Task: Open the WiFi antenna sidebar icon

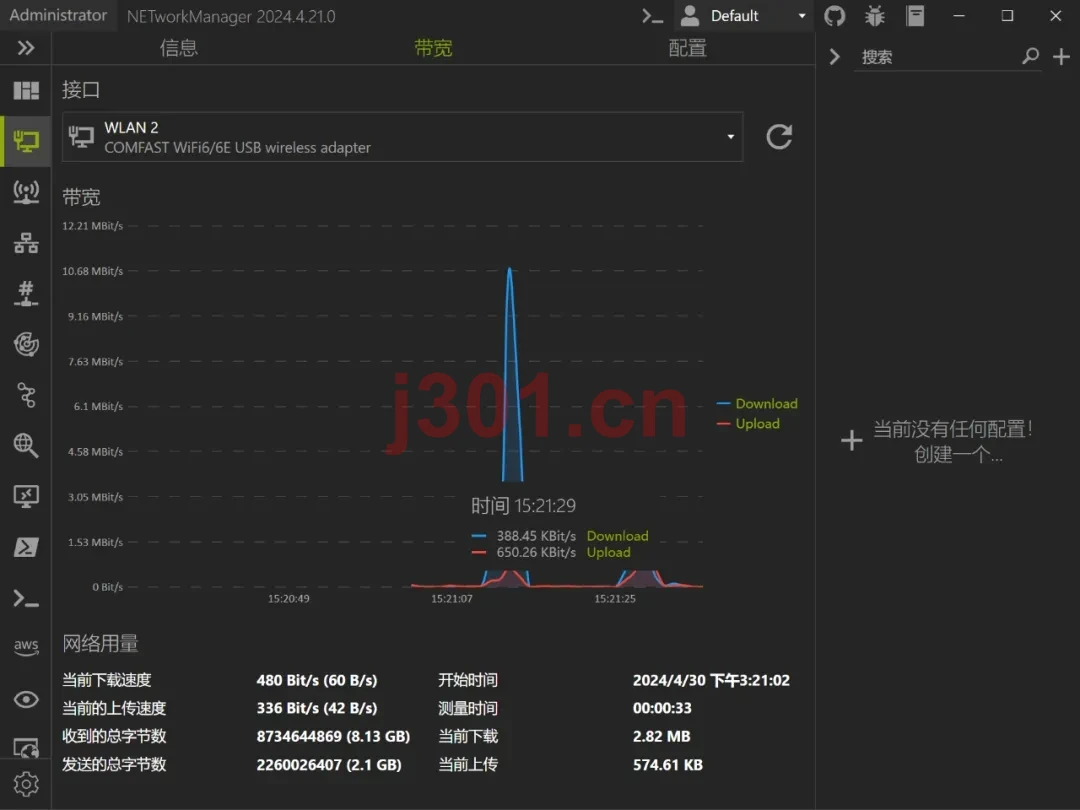Action: click(25, 192)
